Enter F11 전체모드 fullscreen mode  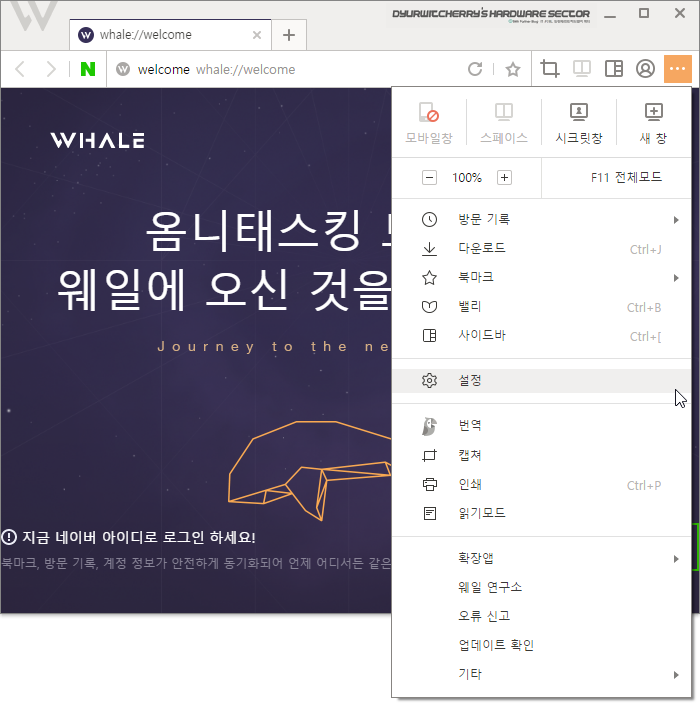pyautogui.click(x=626, y=178)
